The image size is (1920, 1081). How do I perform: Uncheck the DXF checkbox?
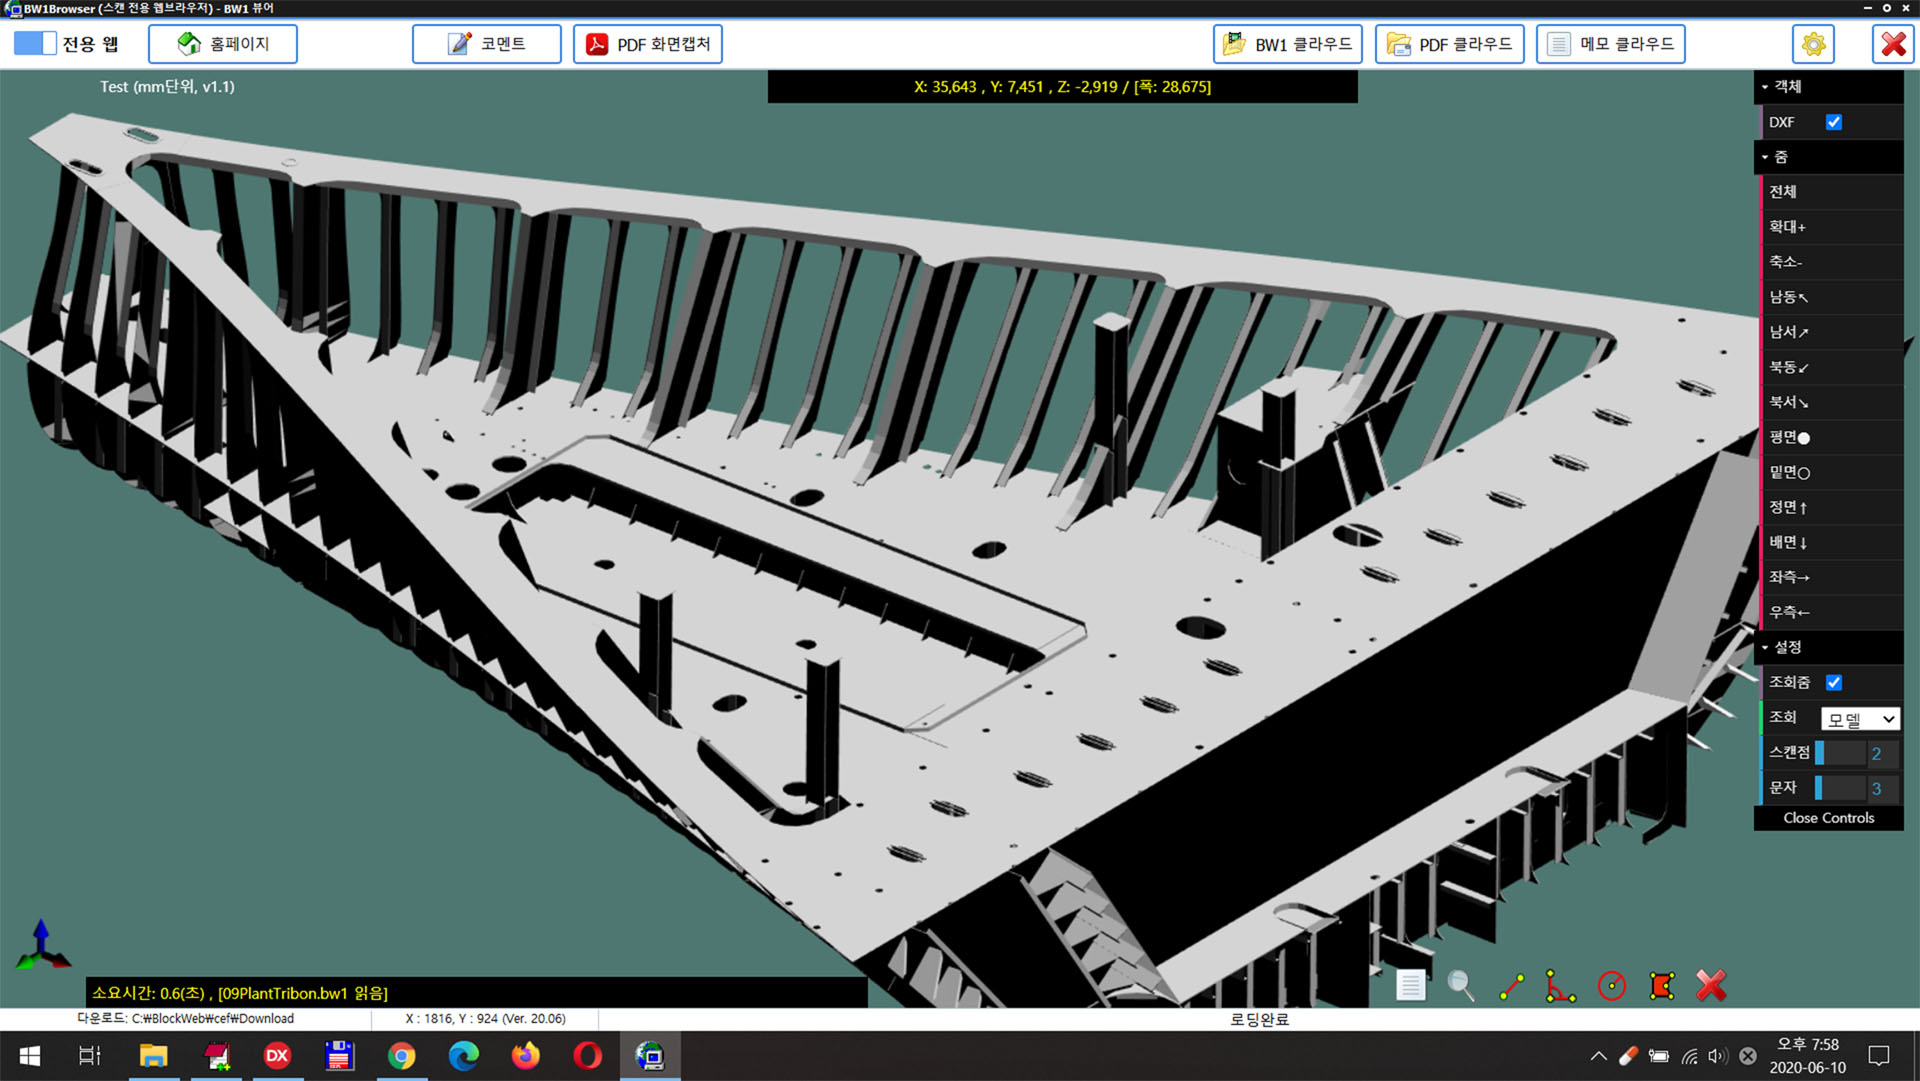(1833, 122)
